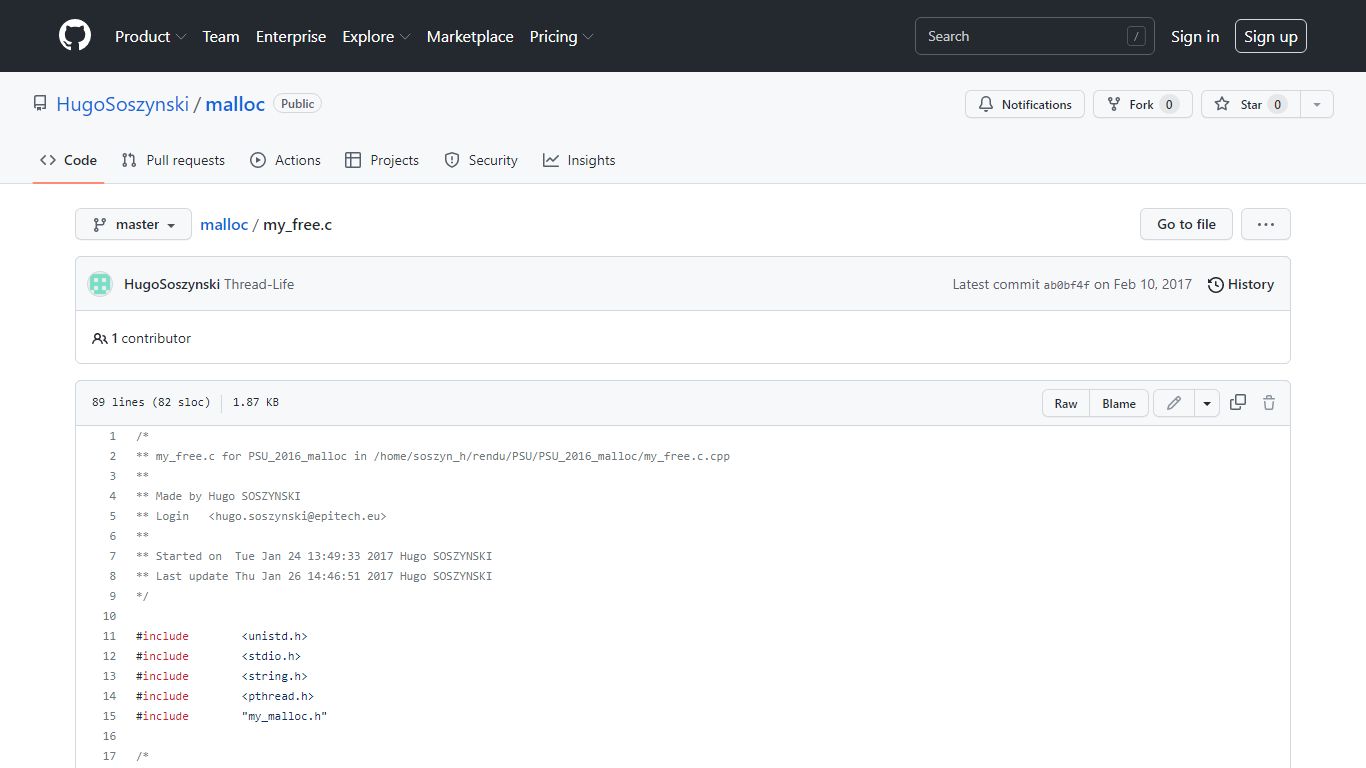This screenshot has width=1366, height=768.
Task: Click the repository book icon
Action: tap(40, 104)
